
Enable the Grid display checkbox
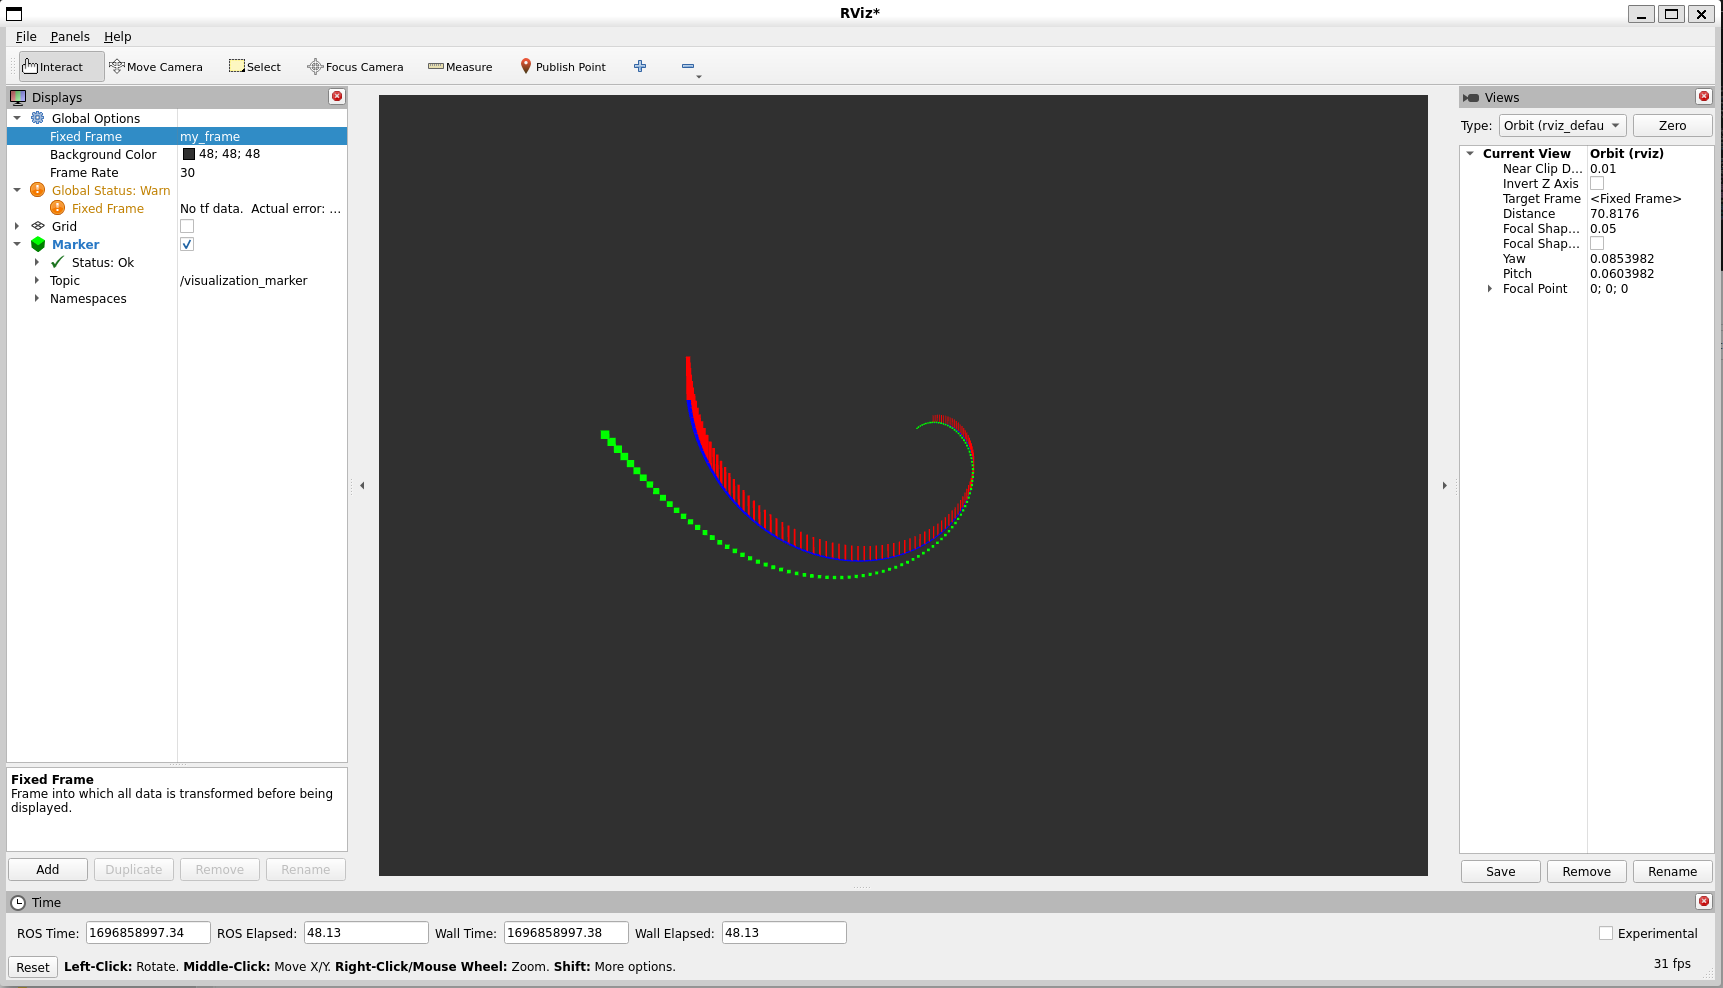[x=187, y=227]
